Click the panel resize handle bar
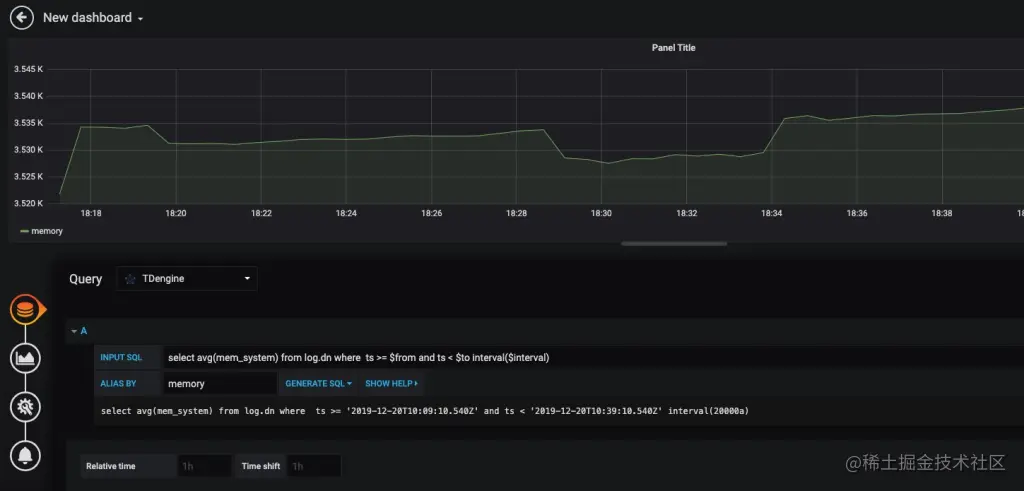Screen dimensions: 1024x491 click(674, 244)
